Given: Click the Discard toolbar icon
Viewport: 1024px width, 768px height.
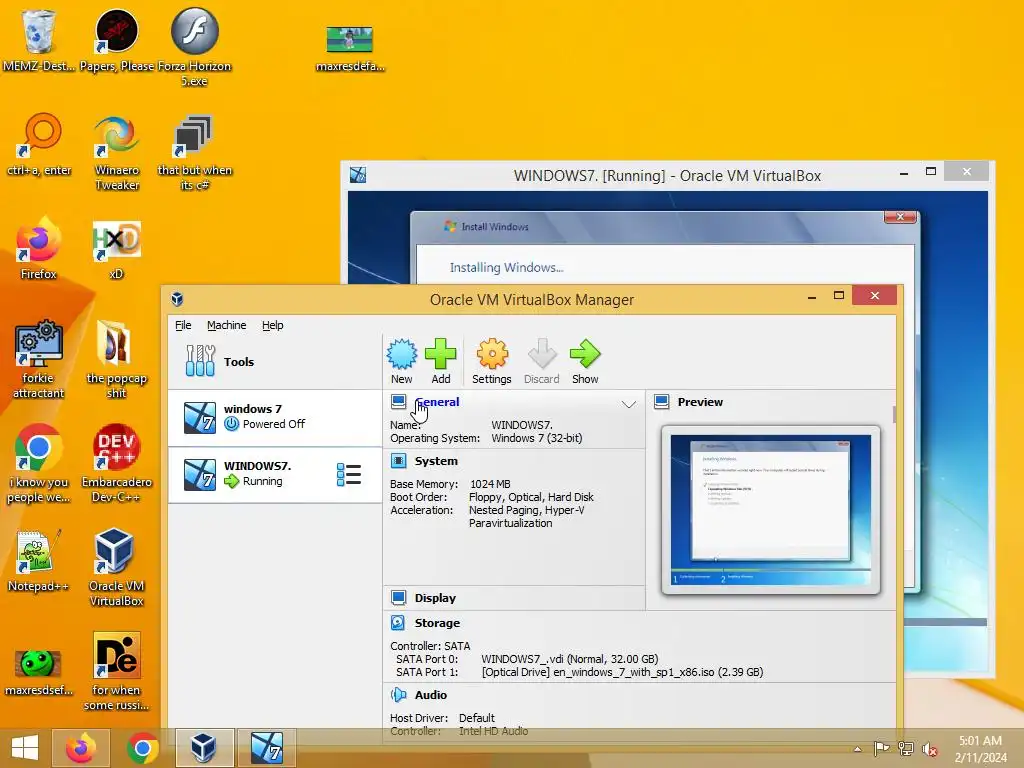Looking at the screenshot, I should 541,355.
